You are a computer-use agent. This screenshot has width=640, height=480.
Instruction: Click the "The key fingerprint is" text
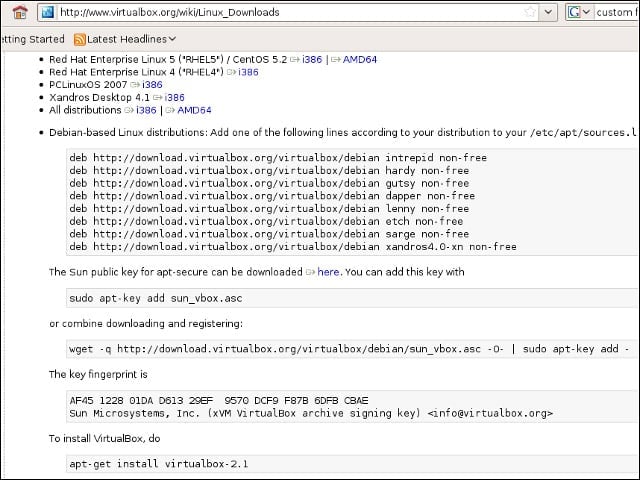coord(98,375)
